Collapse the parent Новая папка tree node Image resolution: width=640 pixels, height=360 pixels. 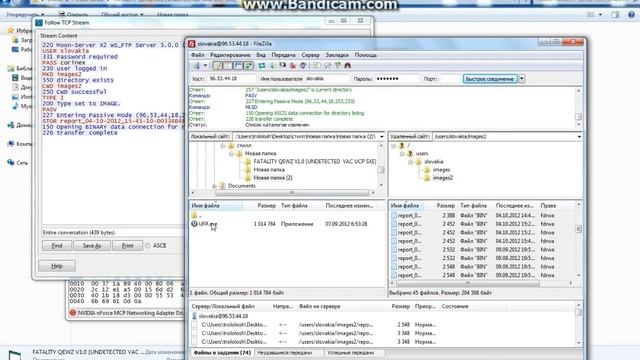(x=231, y=154)
